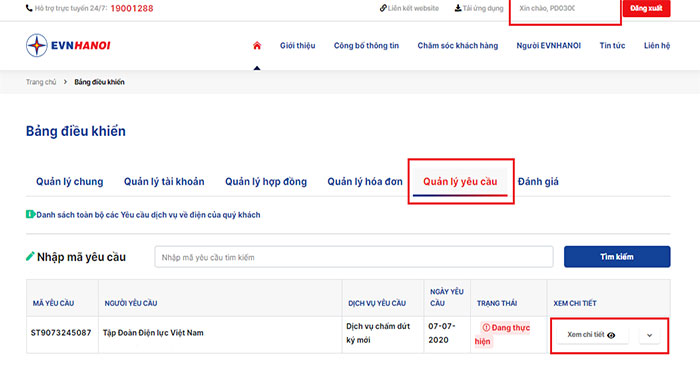700x367 pixels.
Task: Switch to Đánh giá tab
Action: click(538, 181)
